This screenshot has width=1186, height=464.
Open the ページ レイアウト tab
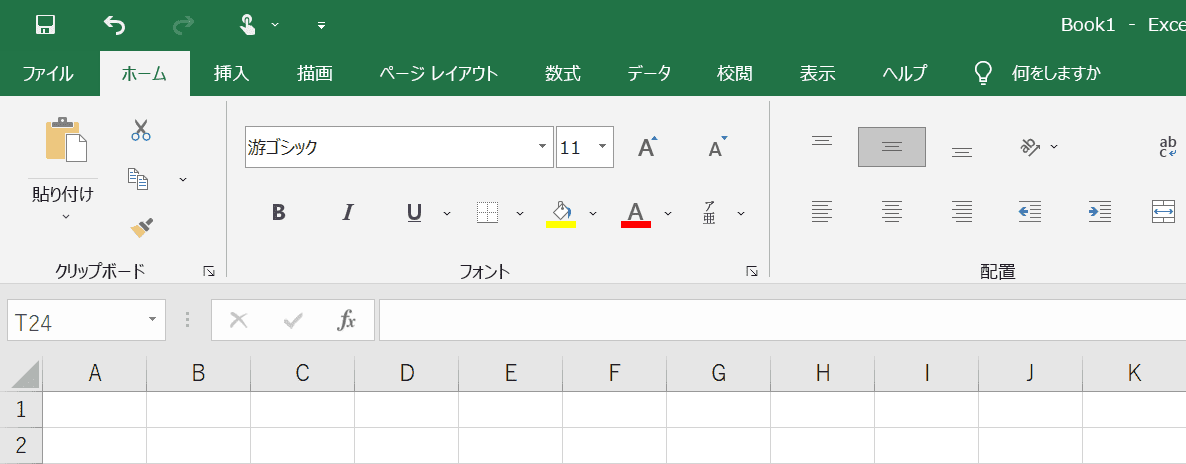[x=439, y=73]
